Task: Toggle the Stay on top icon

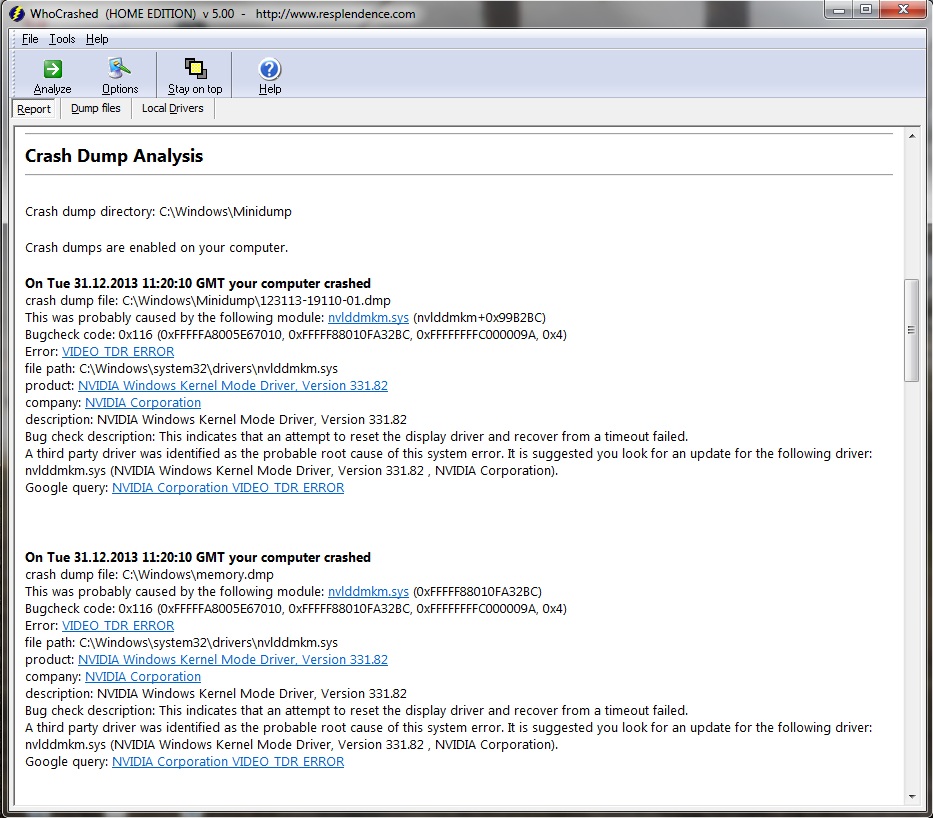Action: (x=195, y=68)
